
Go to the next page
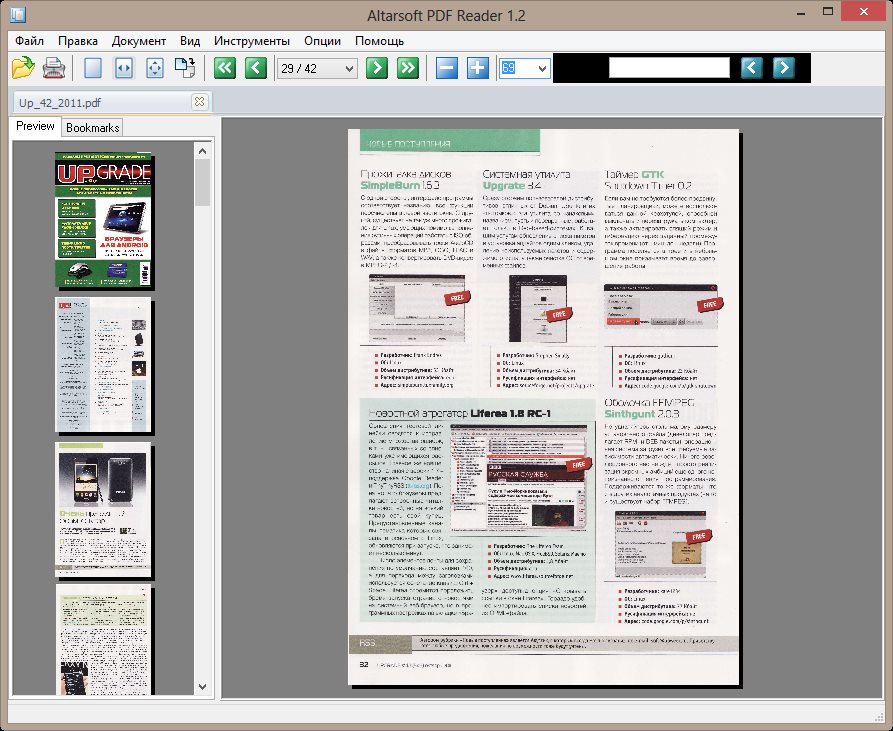(376, 68)
